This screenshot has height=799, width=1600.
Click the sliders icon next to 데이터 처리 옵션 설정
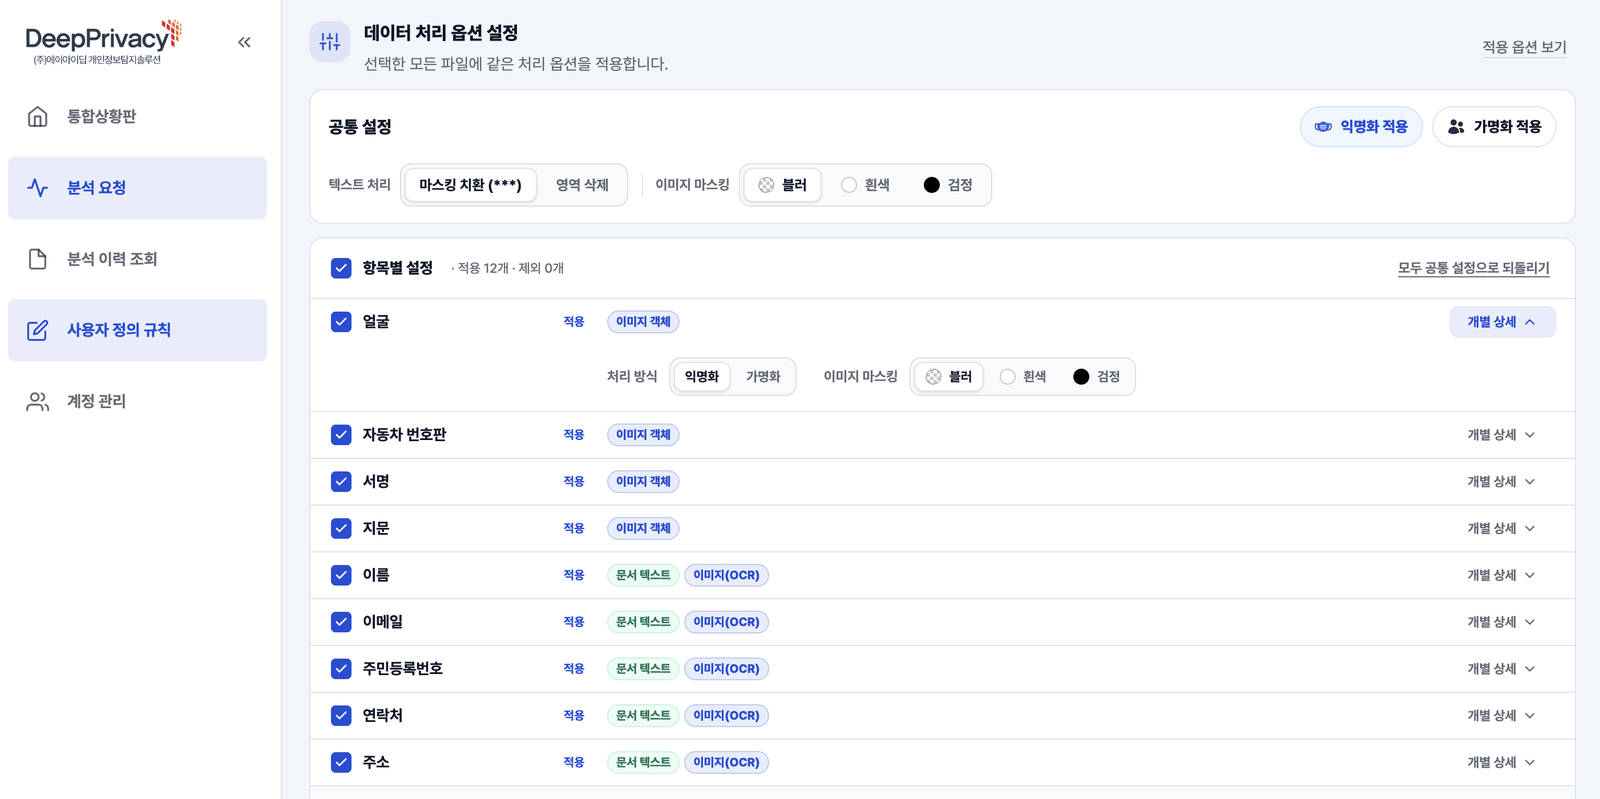pyautogui.click(x=330, y=42)
